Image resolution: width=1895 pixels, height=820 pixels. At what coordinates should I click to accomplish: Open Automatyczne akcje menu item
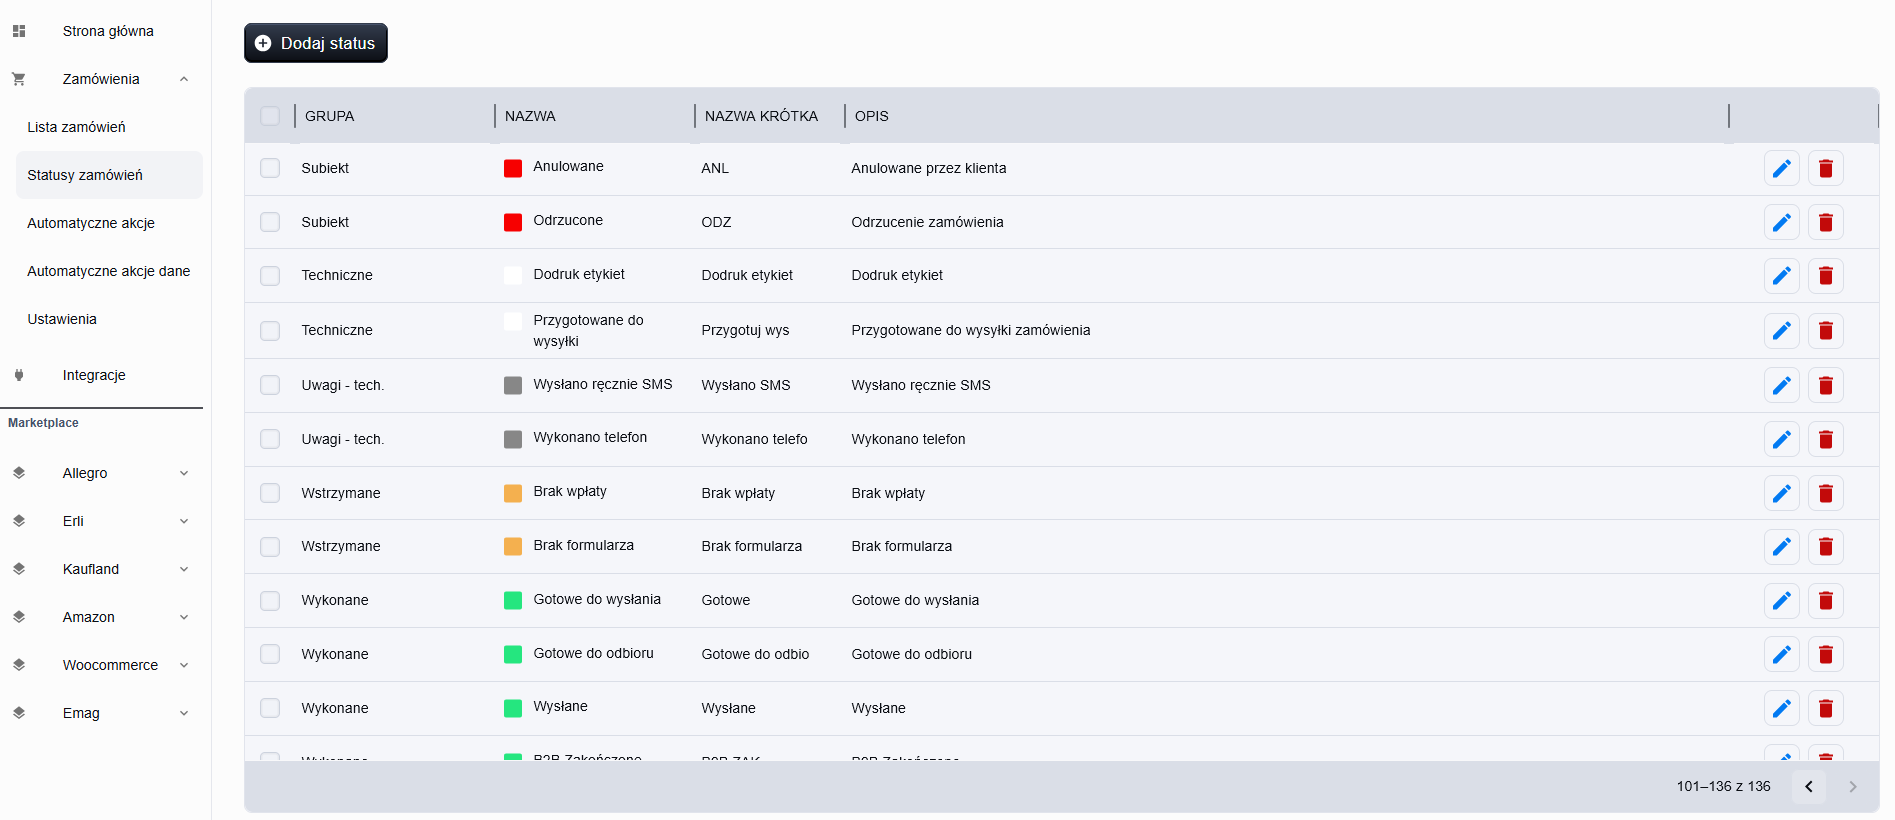(109, 223)
